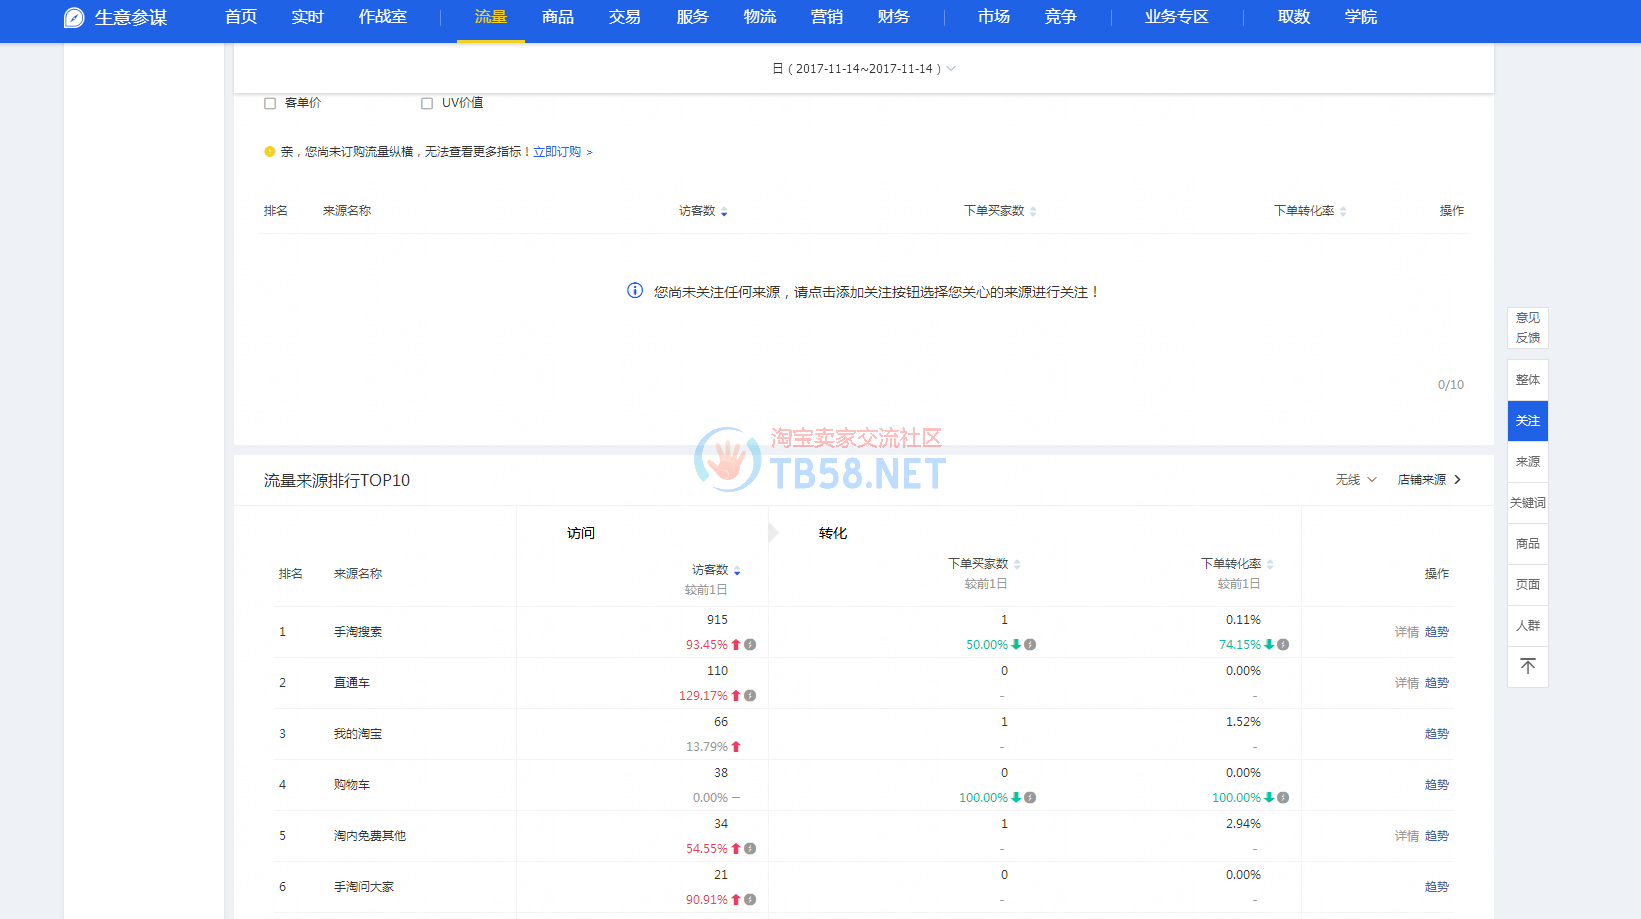Sort upper table by 下单买家数 arrow

click(x=1033, y=212)
